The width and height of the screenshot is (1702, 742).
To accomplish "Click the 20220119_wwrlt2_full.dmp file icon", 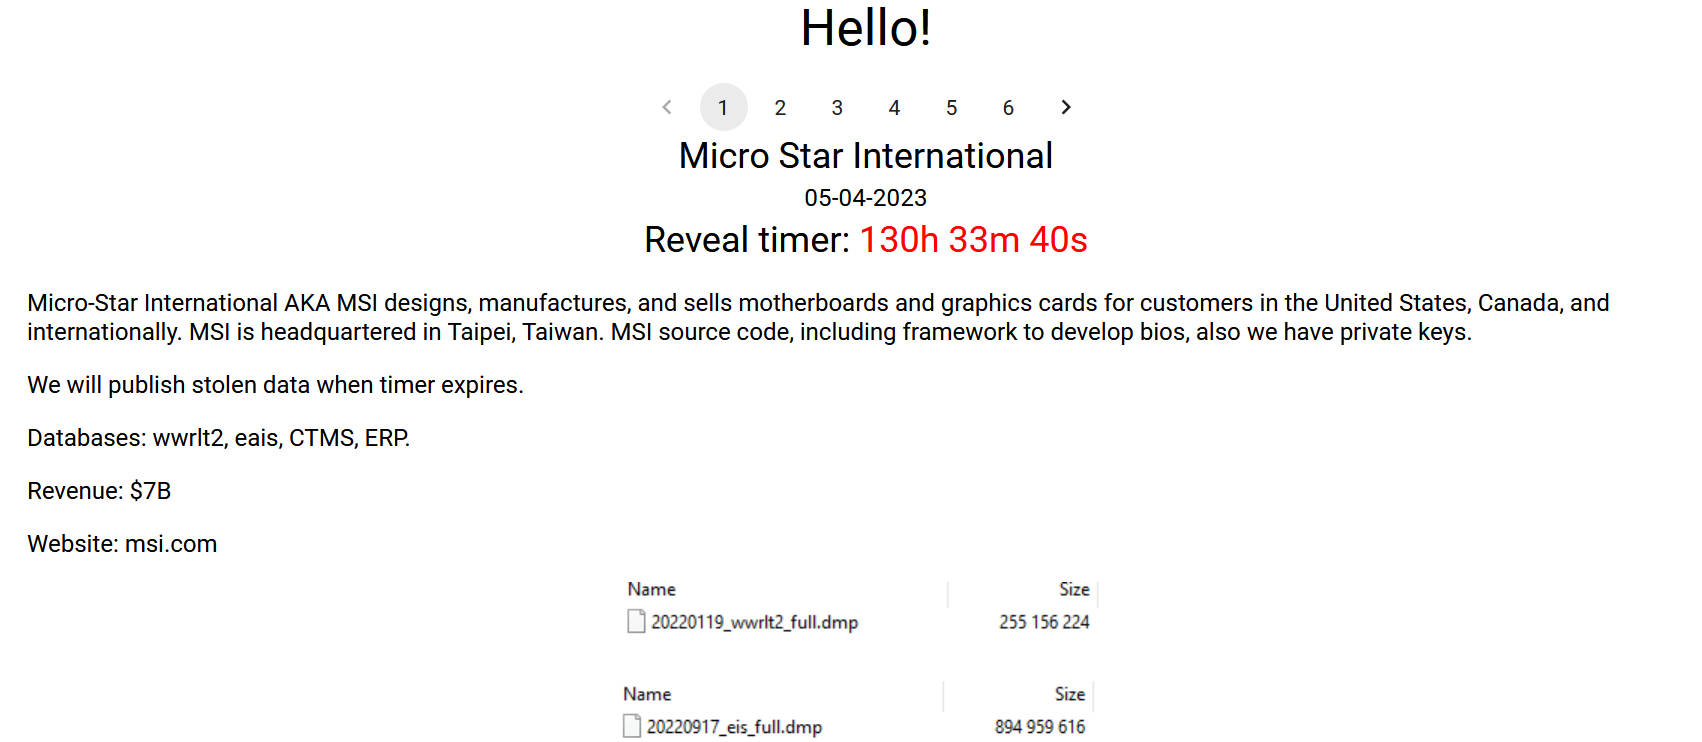I will [x=636, y=622].
